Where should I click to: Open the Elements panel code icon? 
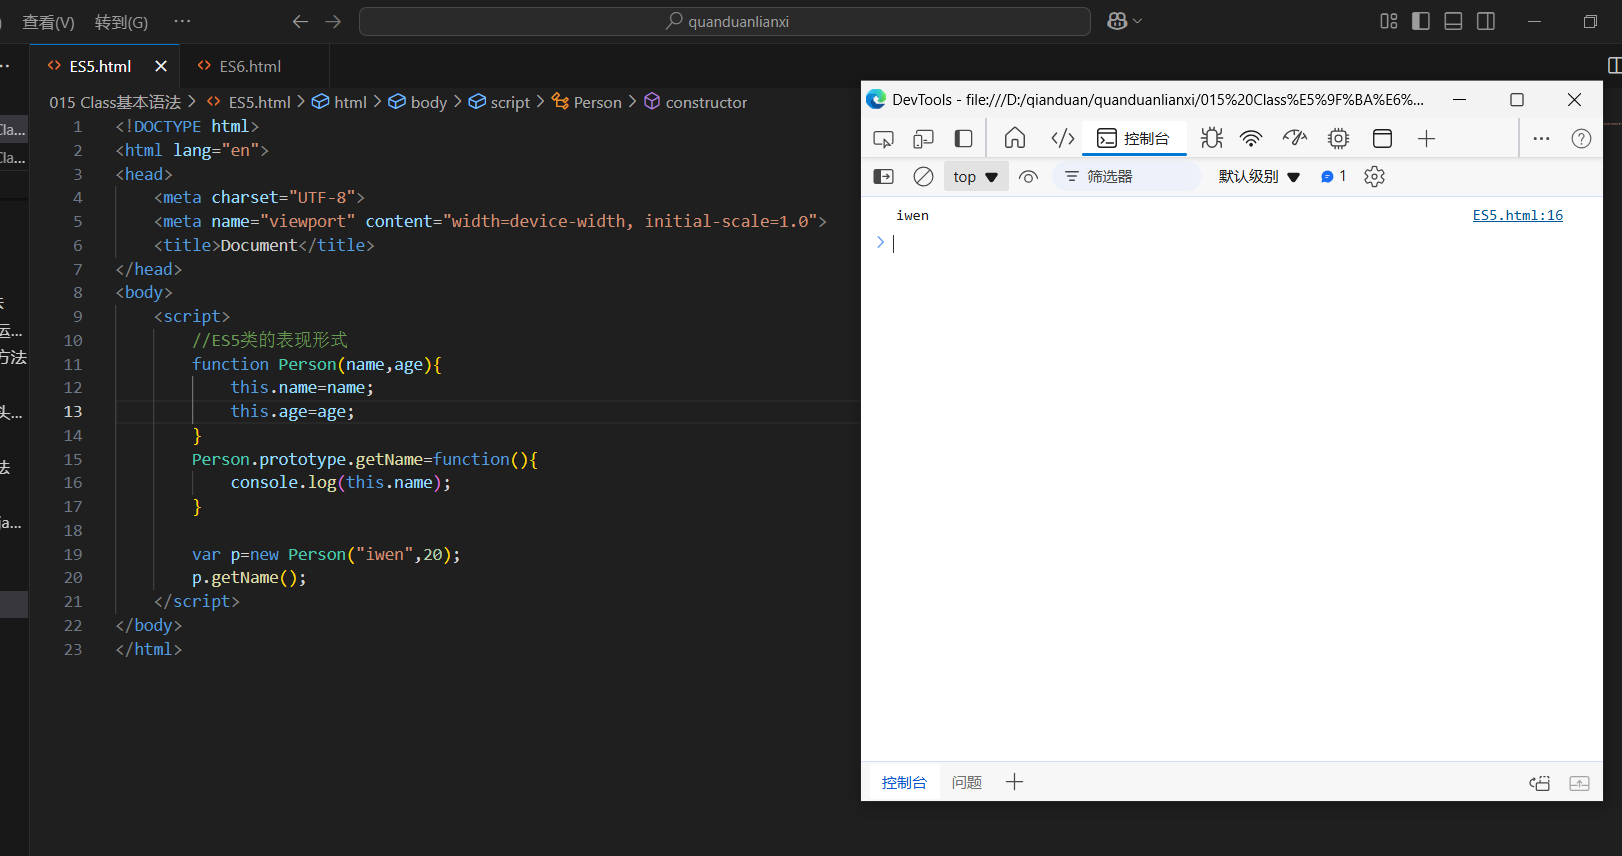[1063, 138]
